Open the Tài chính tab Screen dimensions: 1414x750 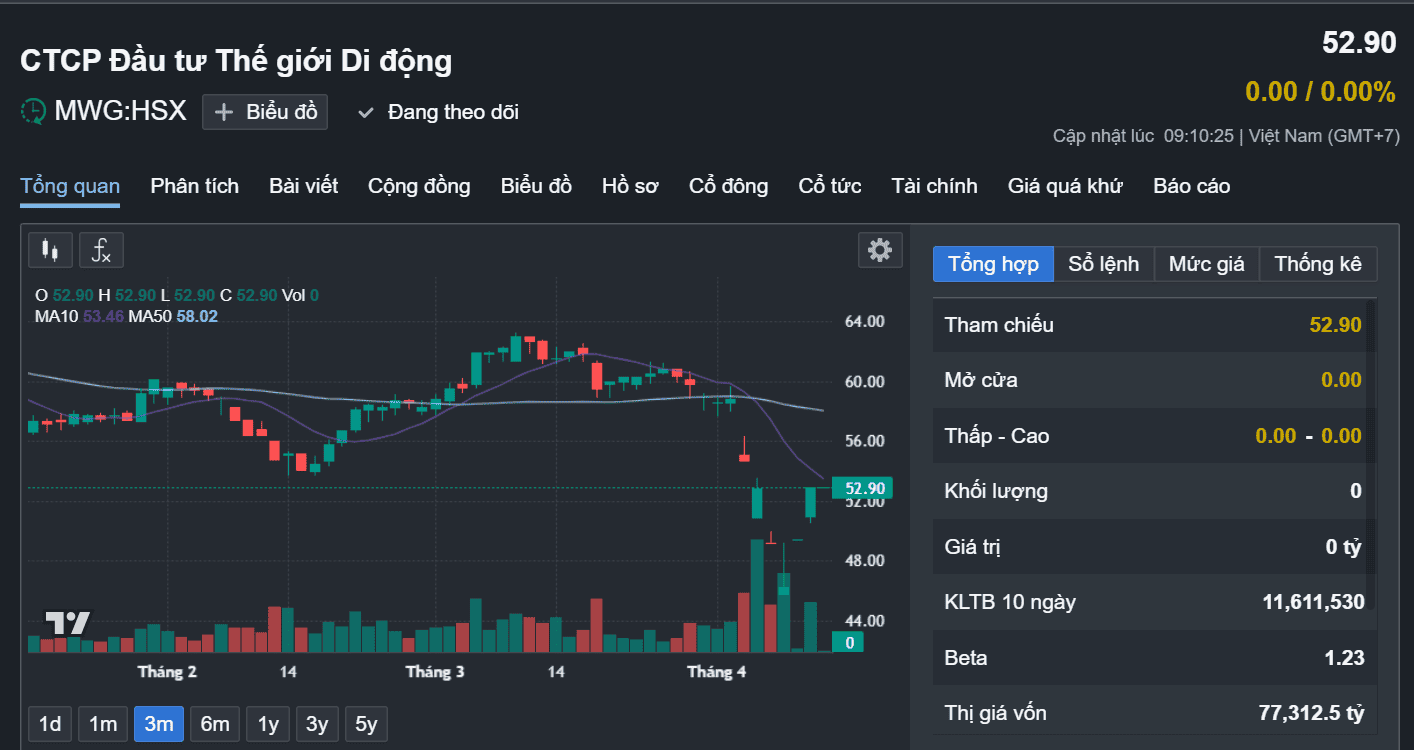[x=935, y=186]
